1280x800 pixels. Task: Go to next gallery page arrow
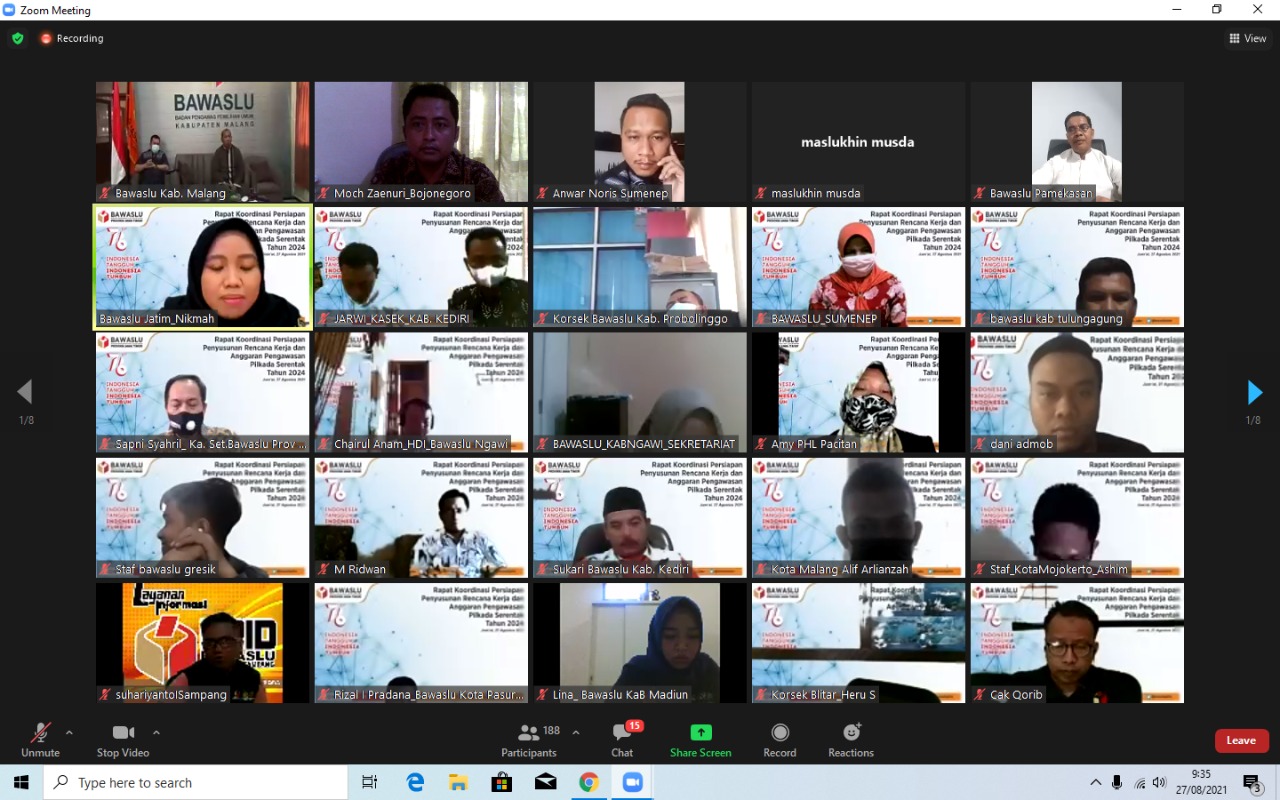click(x=1254, y=392)
